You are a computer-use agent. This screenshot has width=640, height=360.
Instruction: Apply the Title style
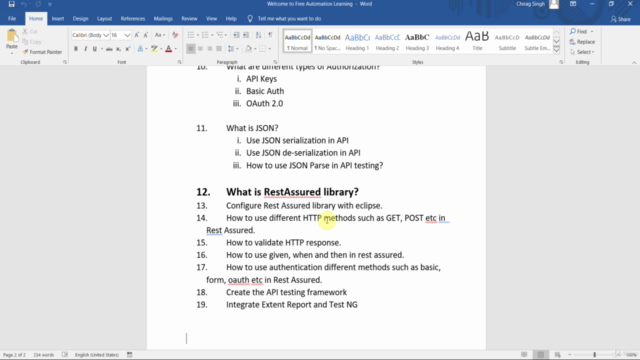tap(477, 41)
